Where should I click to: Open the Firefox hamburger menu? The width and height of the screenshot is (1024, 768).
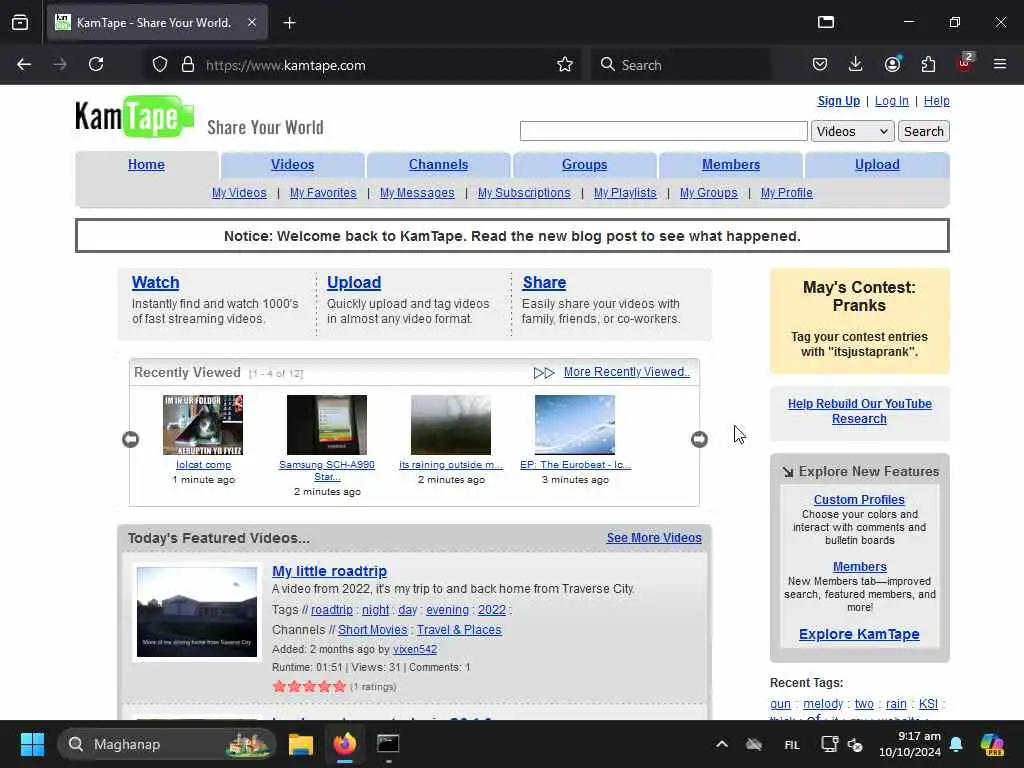1000,64
